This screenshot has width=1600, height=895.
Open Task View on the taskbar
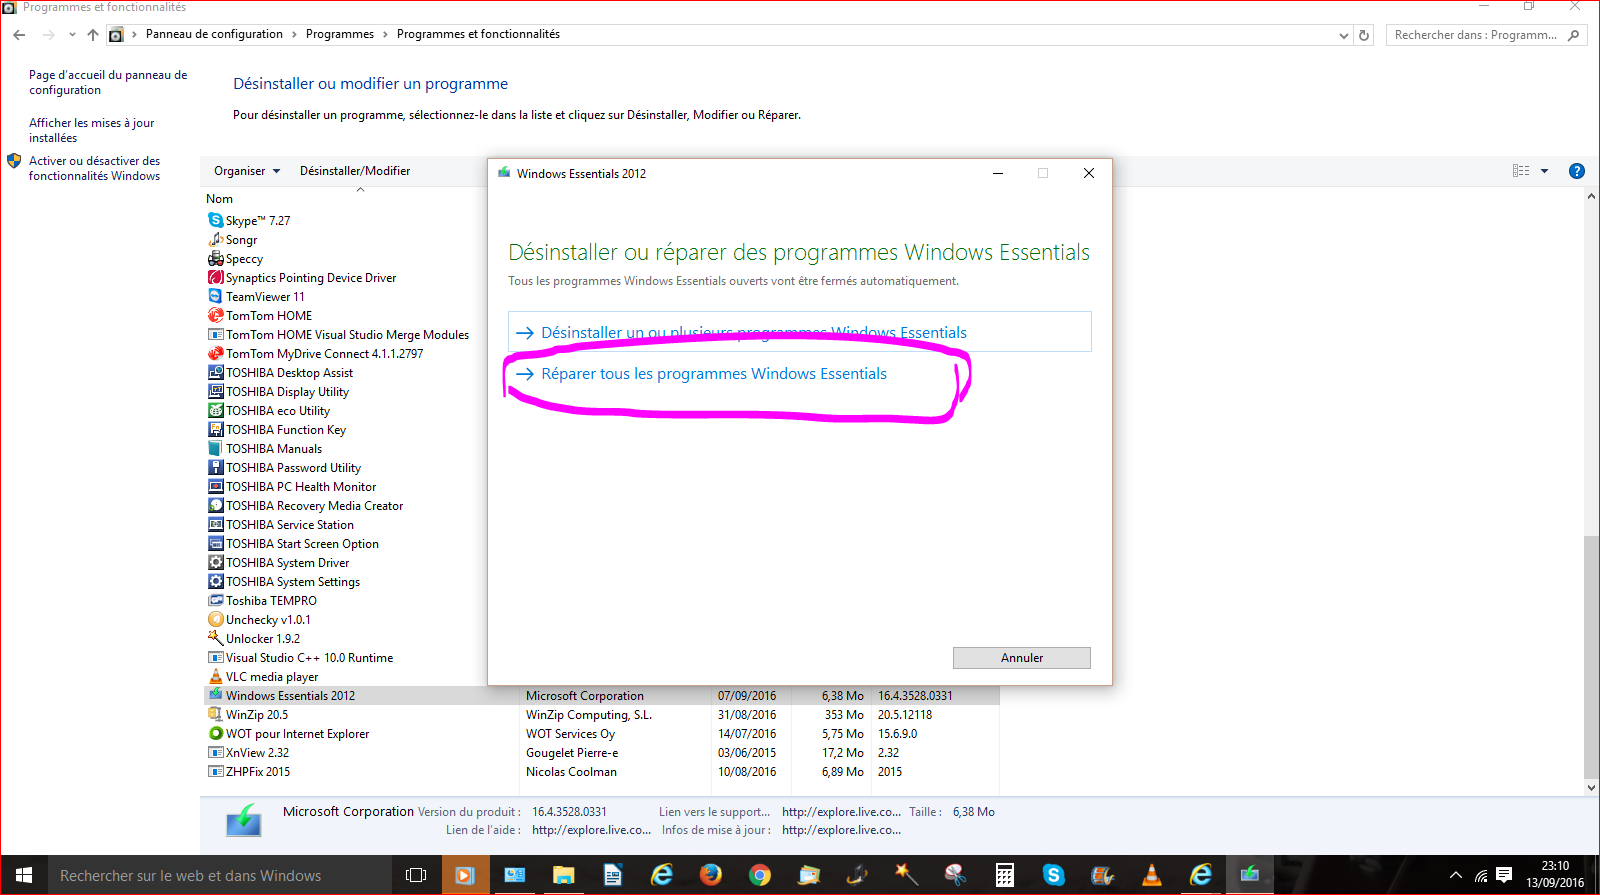416,875
